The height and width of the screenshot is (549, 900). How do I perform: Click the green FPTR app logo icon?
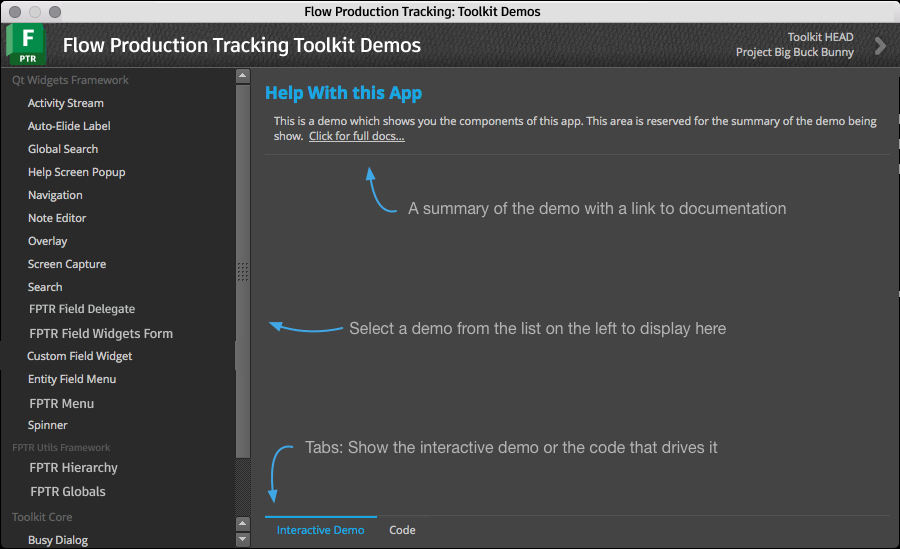(x=26, y=44)
